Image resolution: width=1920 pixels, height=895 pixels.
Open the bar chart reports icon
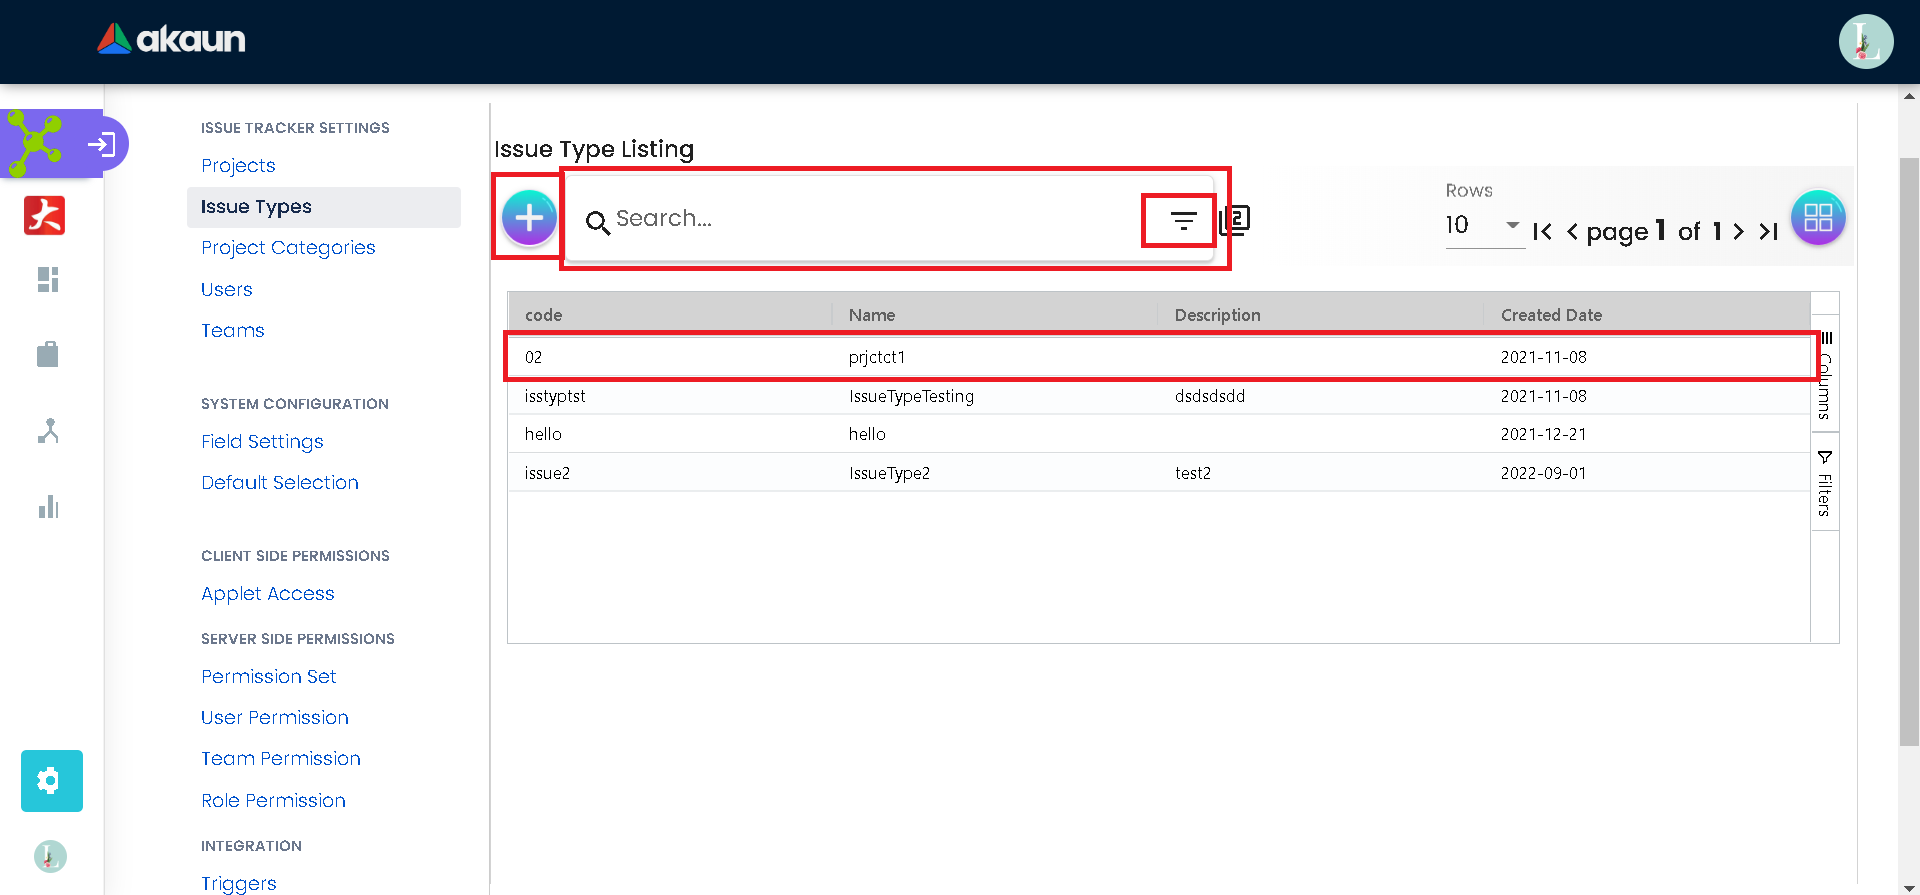(48, 507)
